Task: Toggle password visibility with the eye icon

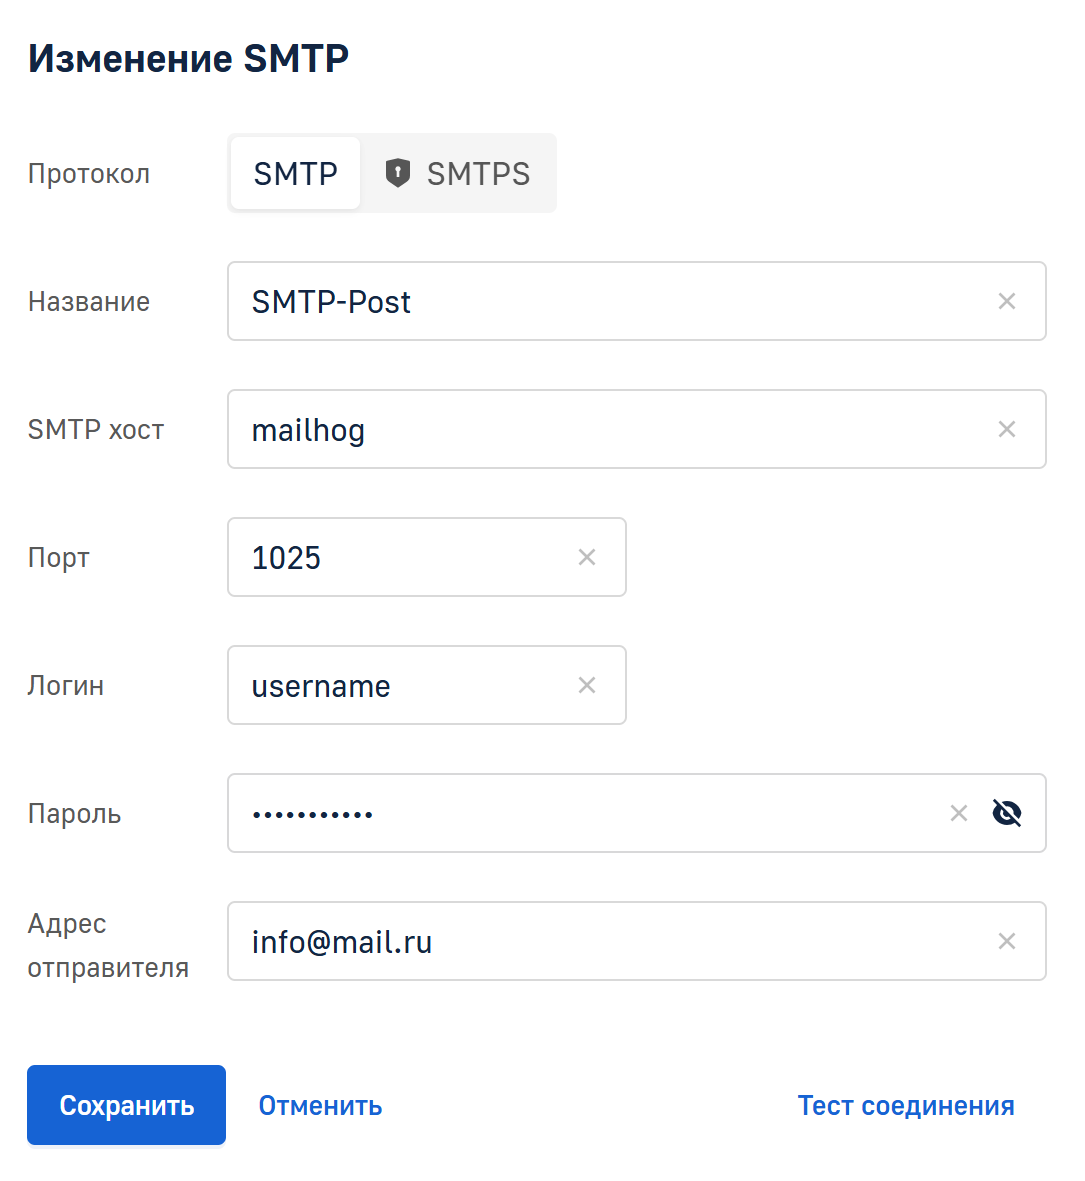Action: point(1006,814)
